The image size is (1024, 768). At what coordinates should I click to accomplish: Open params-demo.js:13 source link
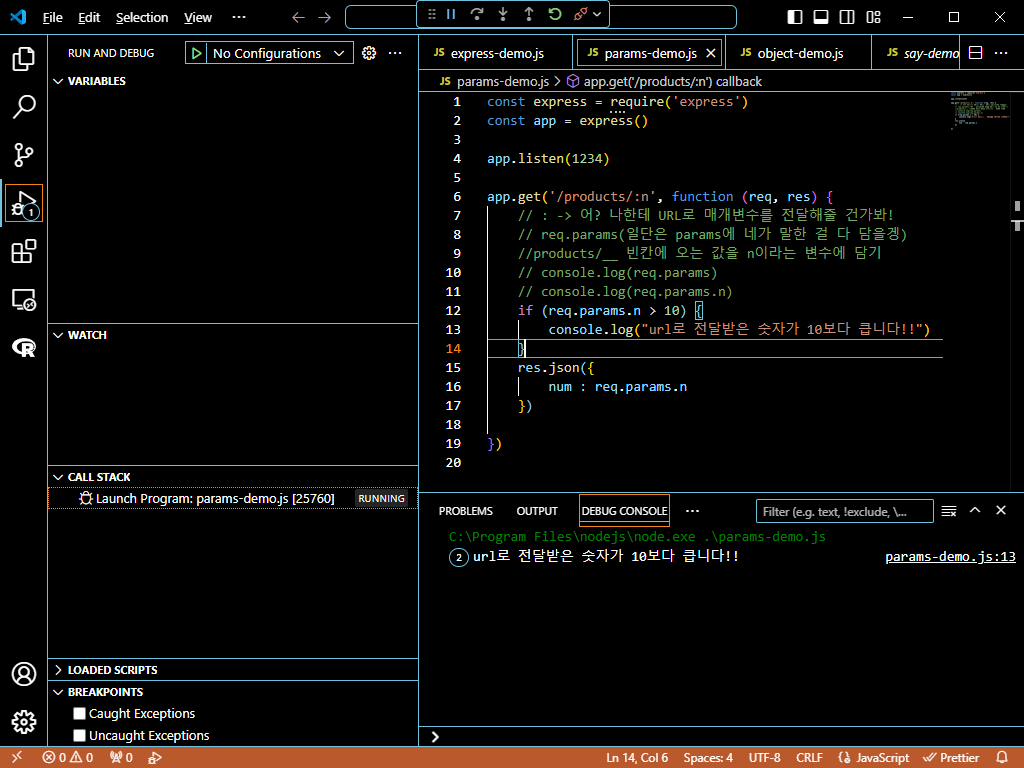[950, 557]
